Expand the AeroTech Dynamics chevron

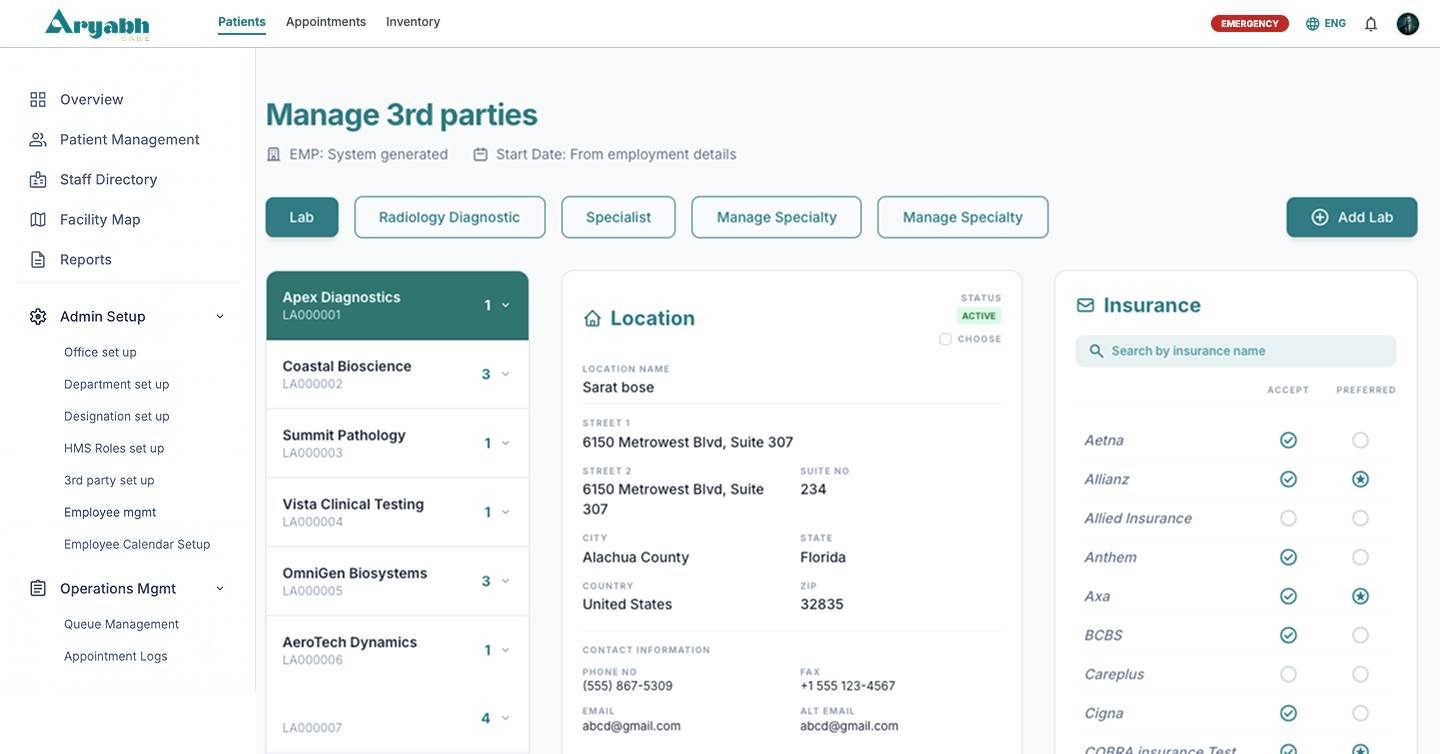tap(505, 651)
